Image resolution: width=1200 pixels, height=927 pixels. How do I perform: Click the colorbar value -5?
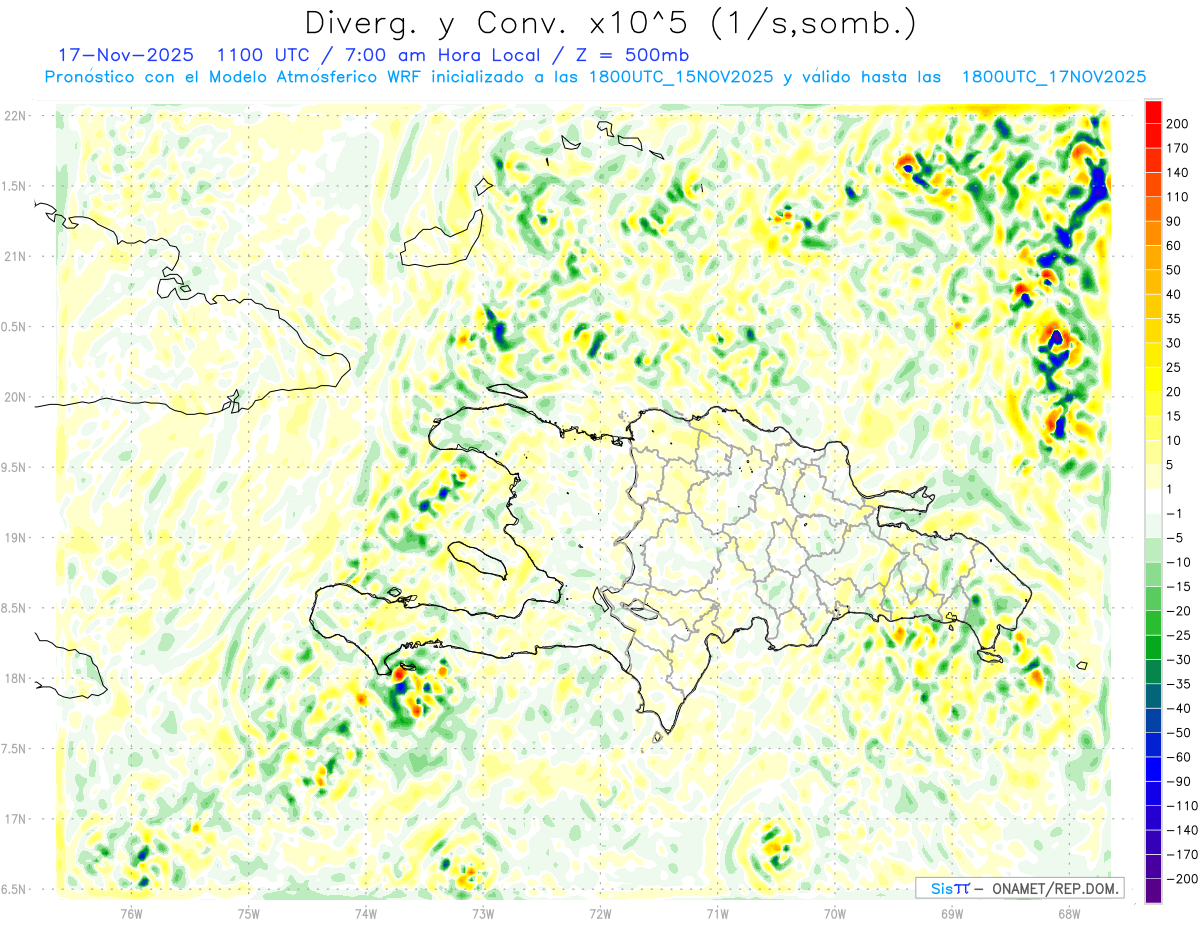point(1177,538)
